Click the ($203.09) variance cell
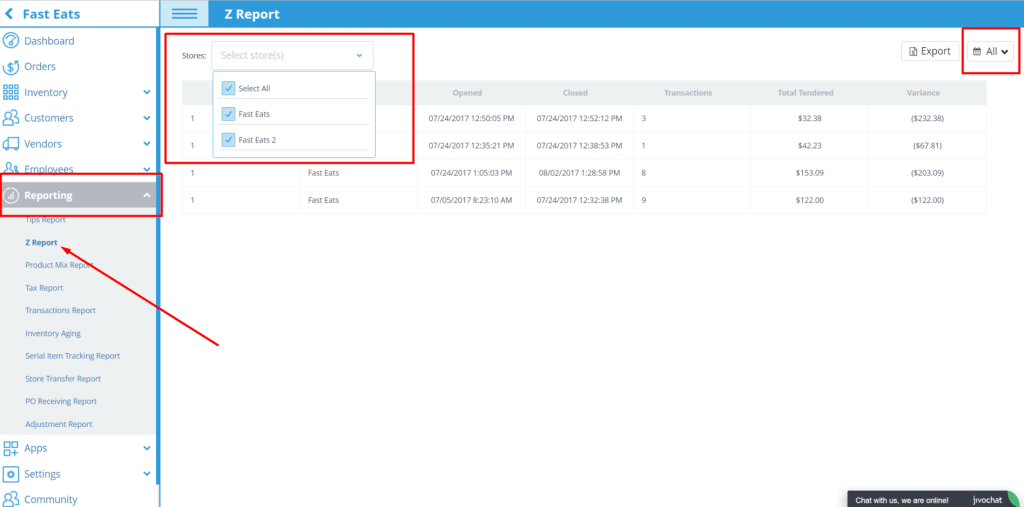The width and height of the screenshot is (1024, 507). (927, 173)
